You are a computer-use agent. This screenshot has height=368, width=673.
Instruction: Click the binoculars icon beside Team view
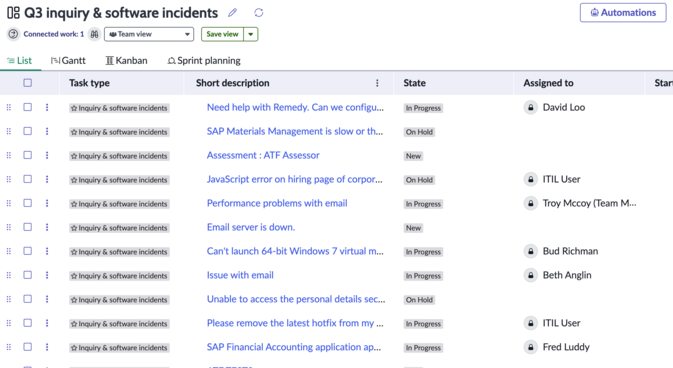click(94, 34)
